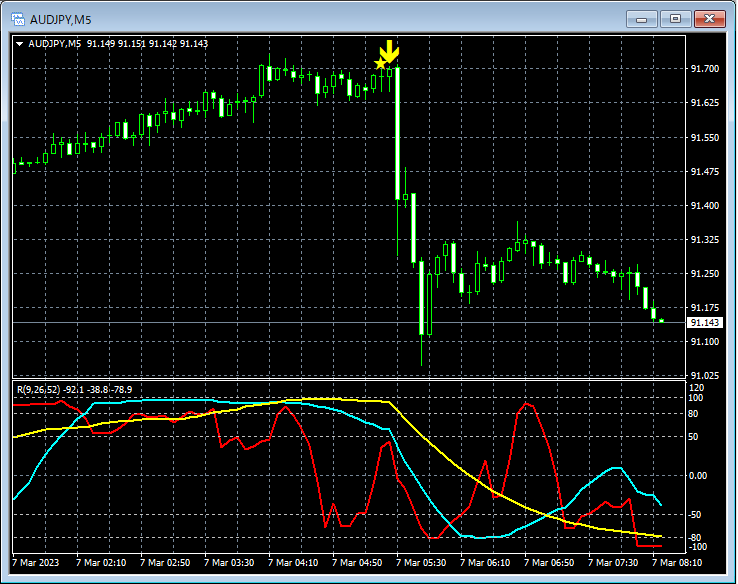
Task: Maximize the AUDJPY,M5 chart window
Action: tap(675, 19)
